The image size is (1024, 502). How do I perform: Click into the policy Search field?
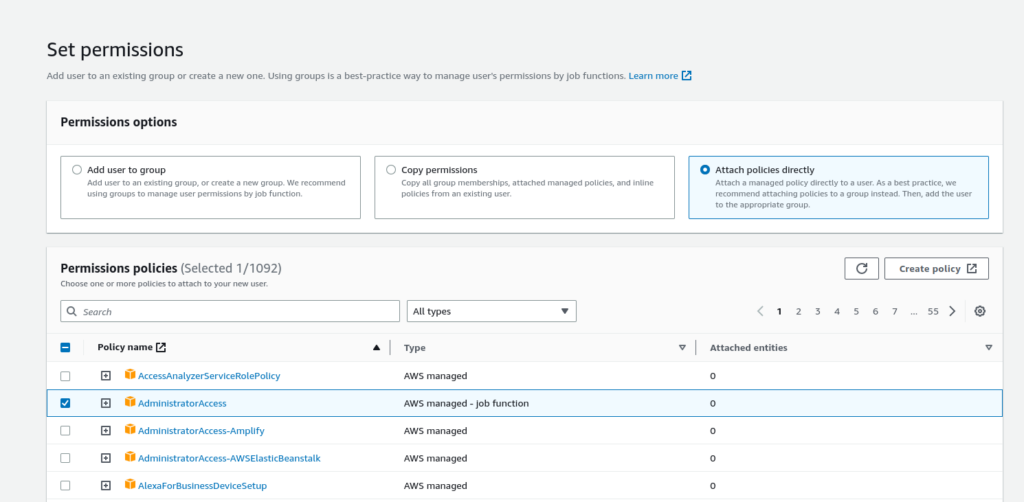coord(230,311)
